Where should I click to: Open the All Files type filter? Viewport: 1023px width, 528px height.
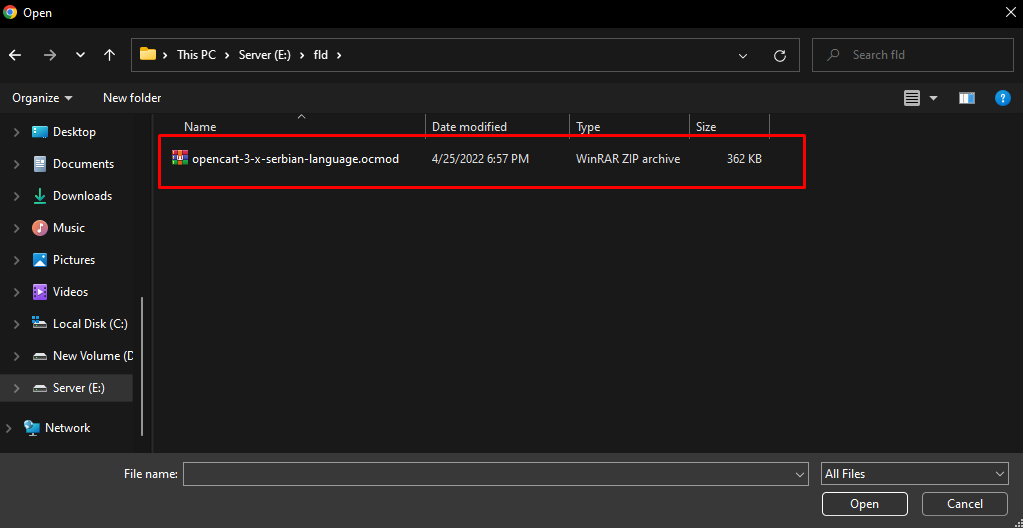pyautogui.click(x=915, y=474)
